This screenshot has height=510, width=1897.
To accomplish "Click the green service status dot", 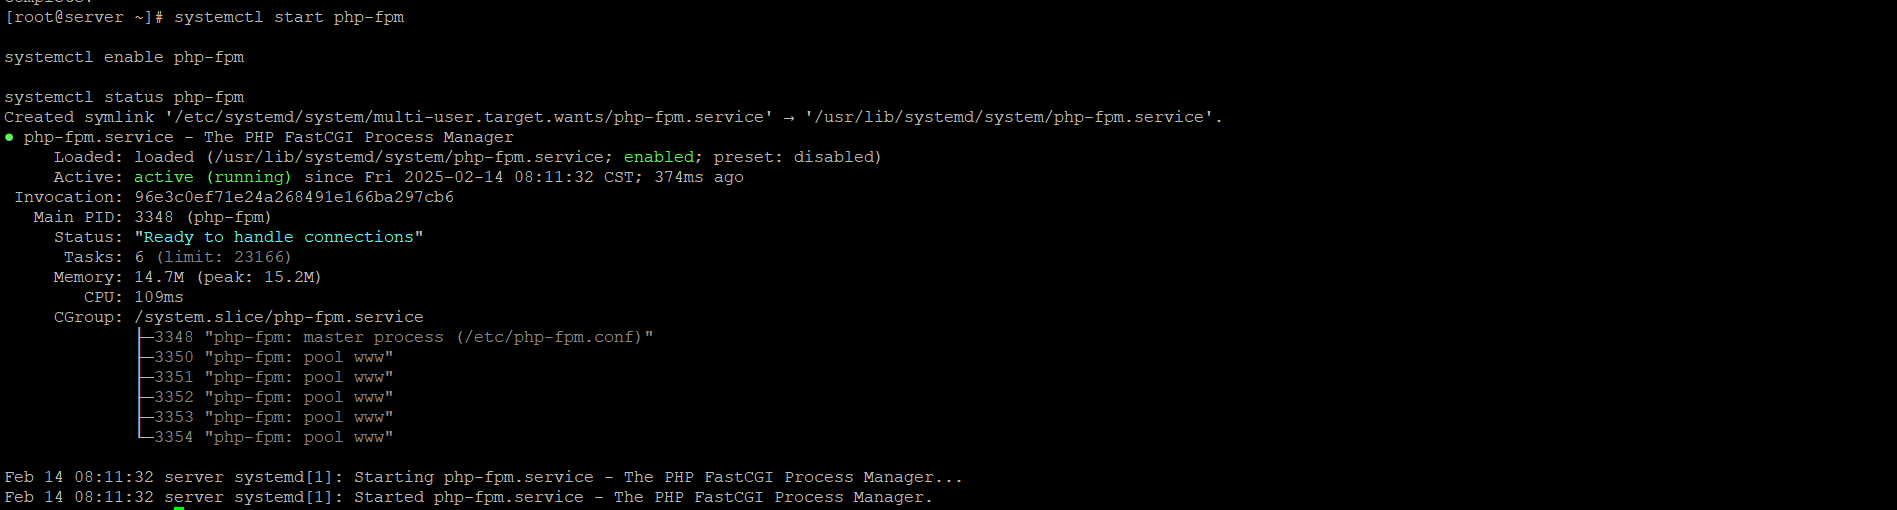I will (x=9, y=137).
